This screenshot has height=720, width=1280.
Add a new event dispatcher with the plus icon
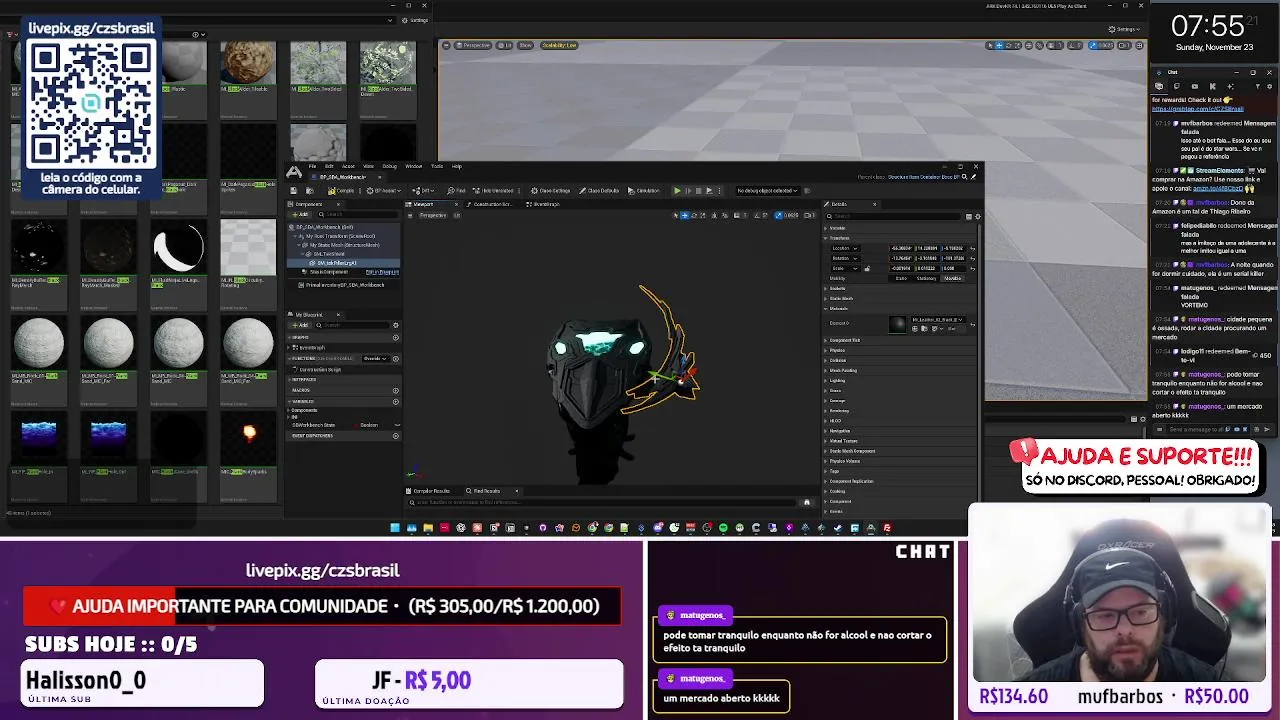point(396,436)
